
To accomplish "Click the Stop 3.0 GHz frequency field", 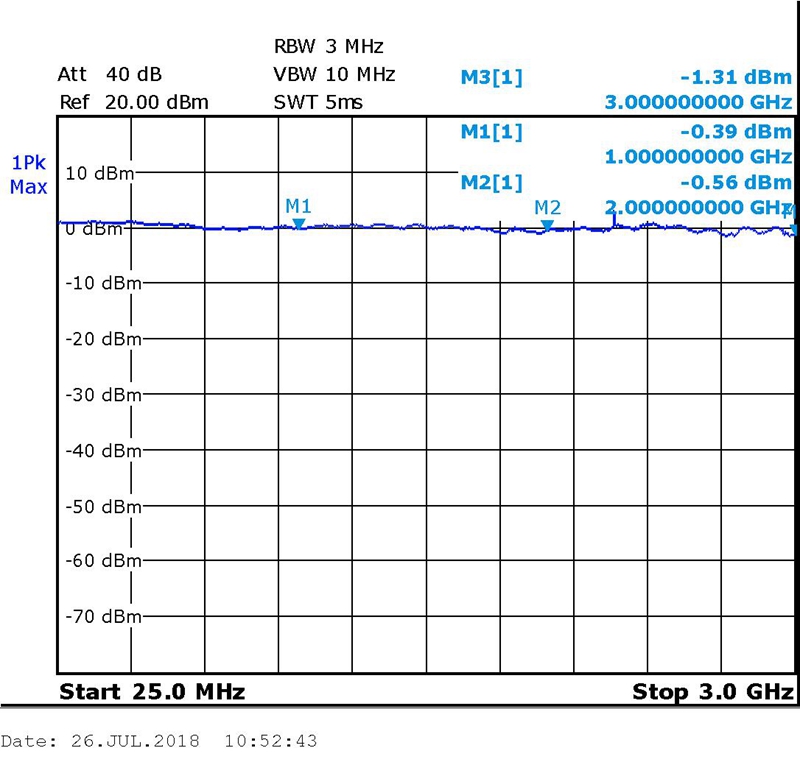I will click(712, 692).
